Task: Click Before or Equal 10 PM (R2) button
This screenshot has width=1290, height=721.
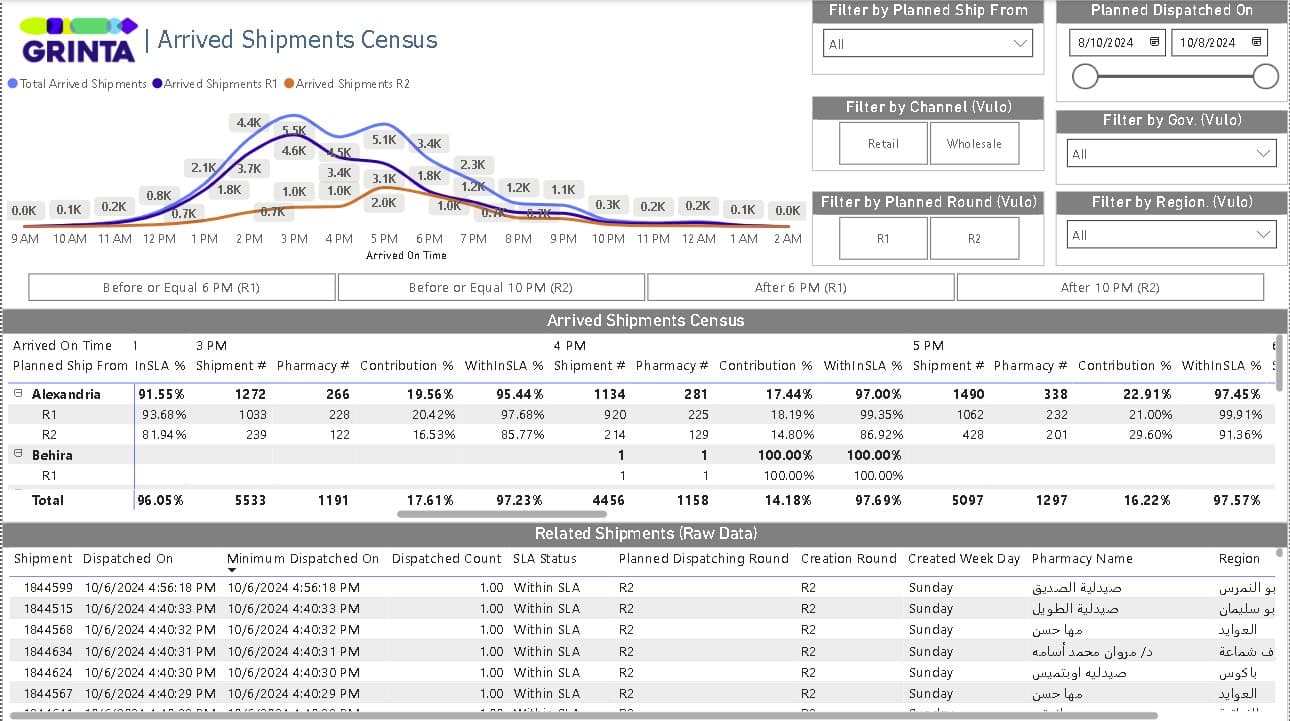Action: [x=491, y=287]
